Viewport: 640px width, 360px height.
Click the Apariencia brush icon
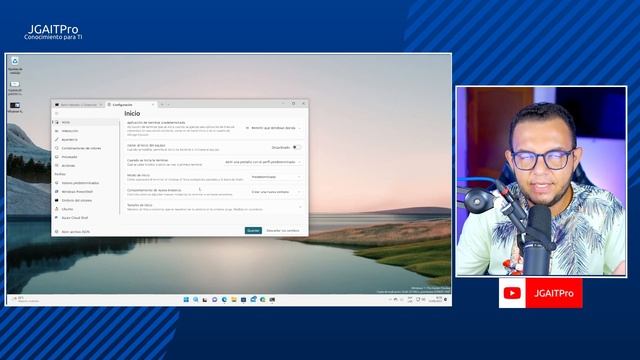[57, 140]
